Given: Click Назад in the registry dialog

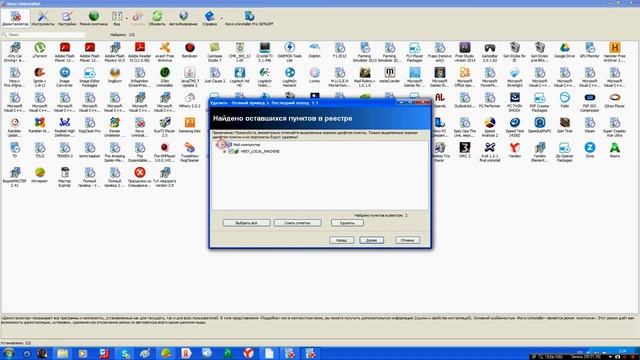Looking at the screenshot, I should [x=341, y=240].
